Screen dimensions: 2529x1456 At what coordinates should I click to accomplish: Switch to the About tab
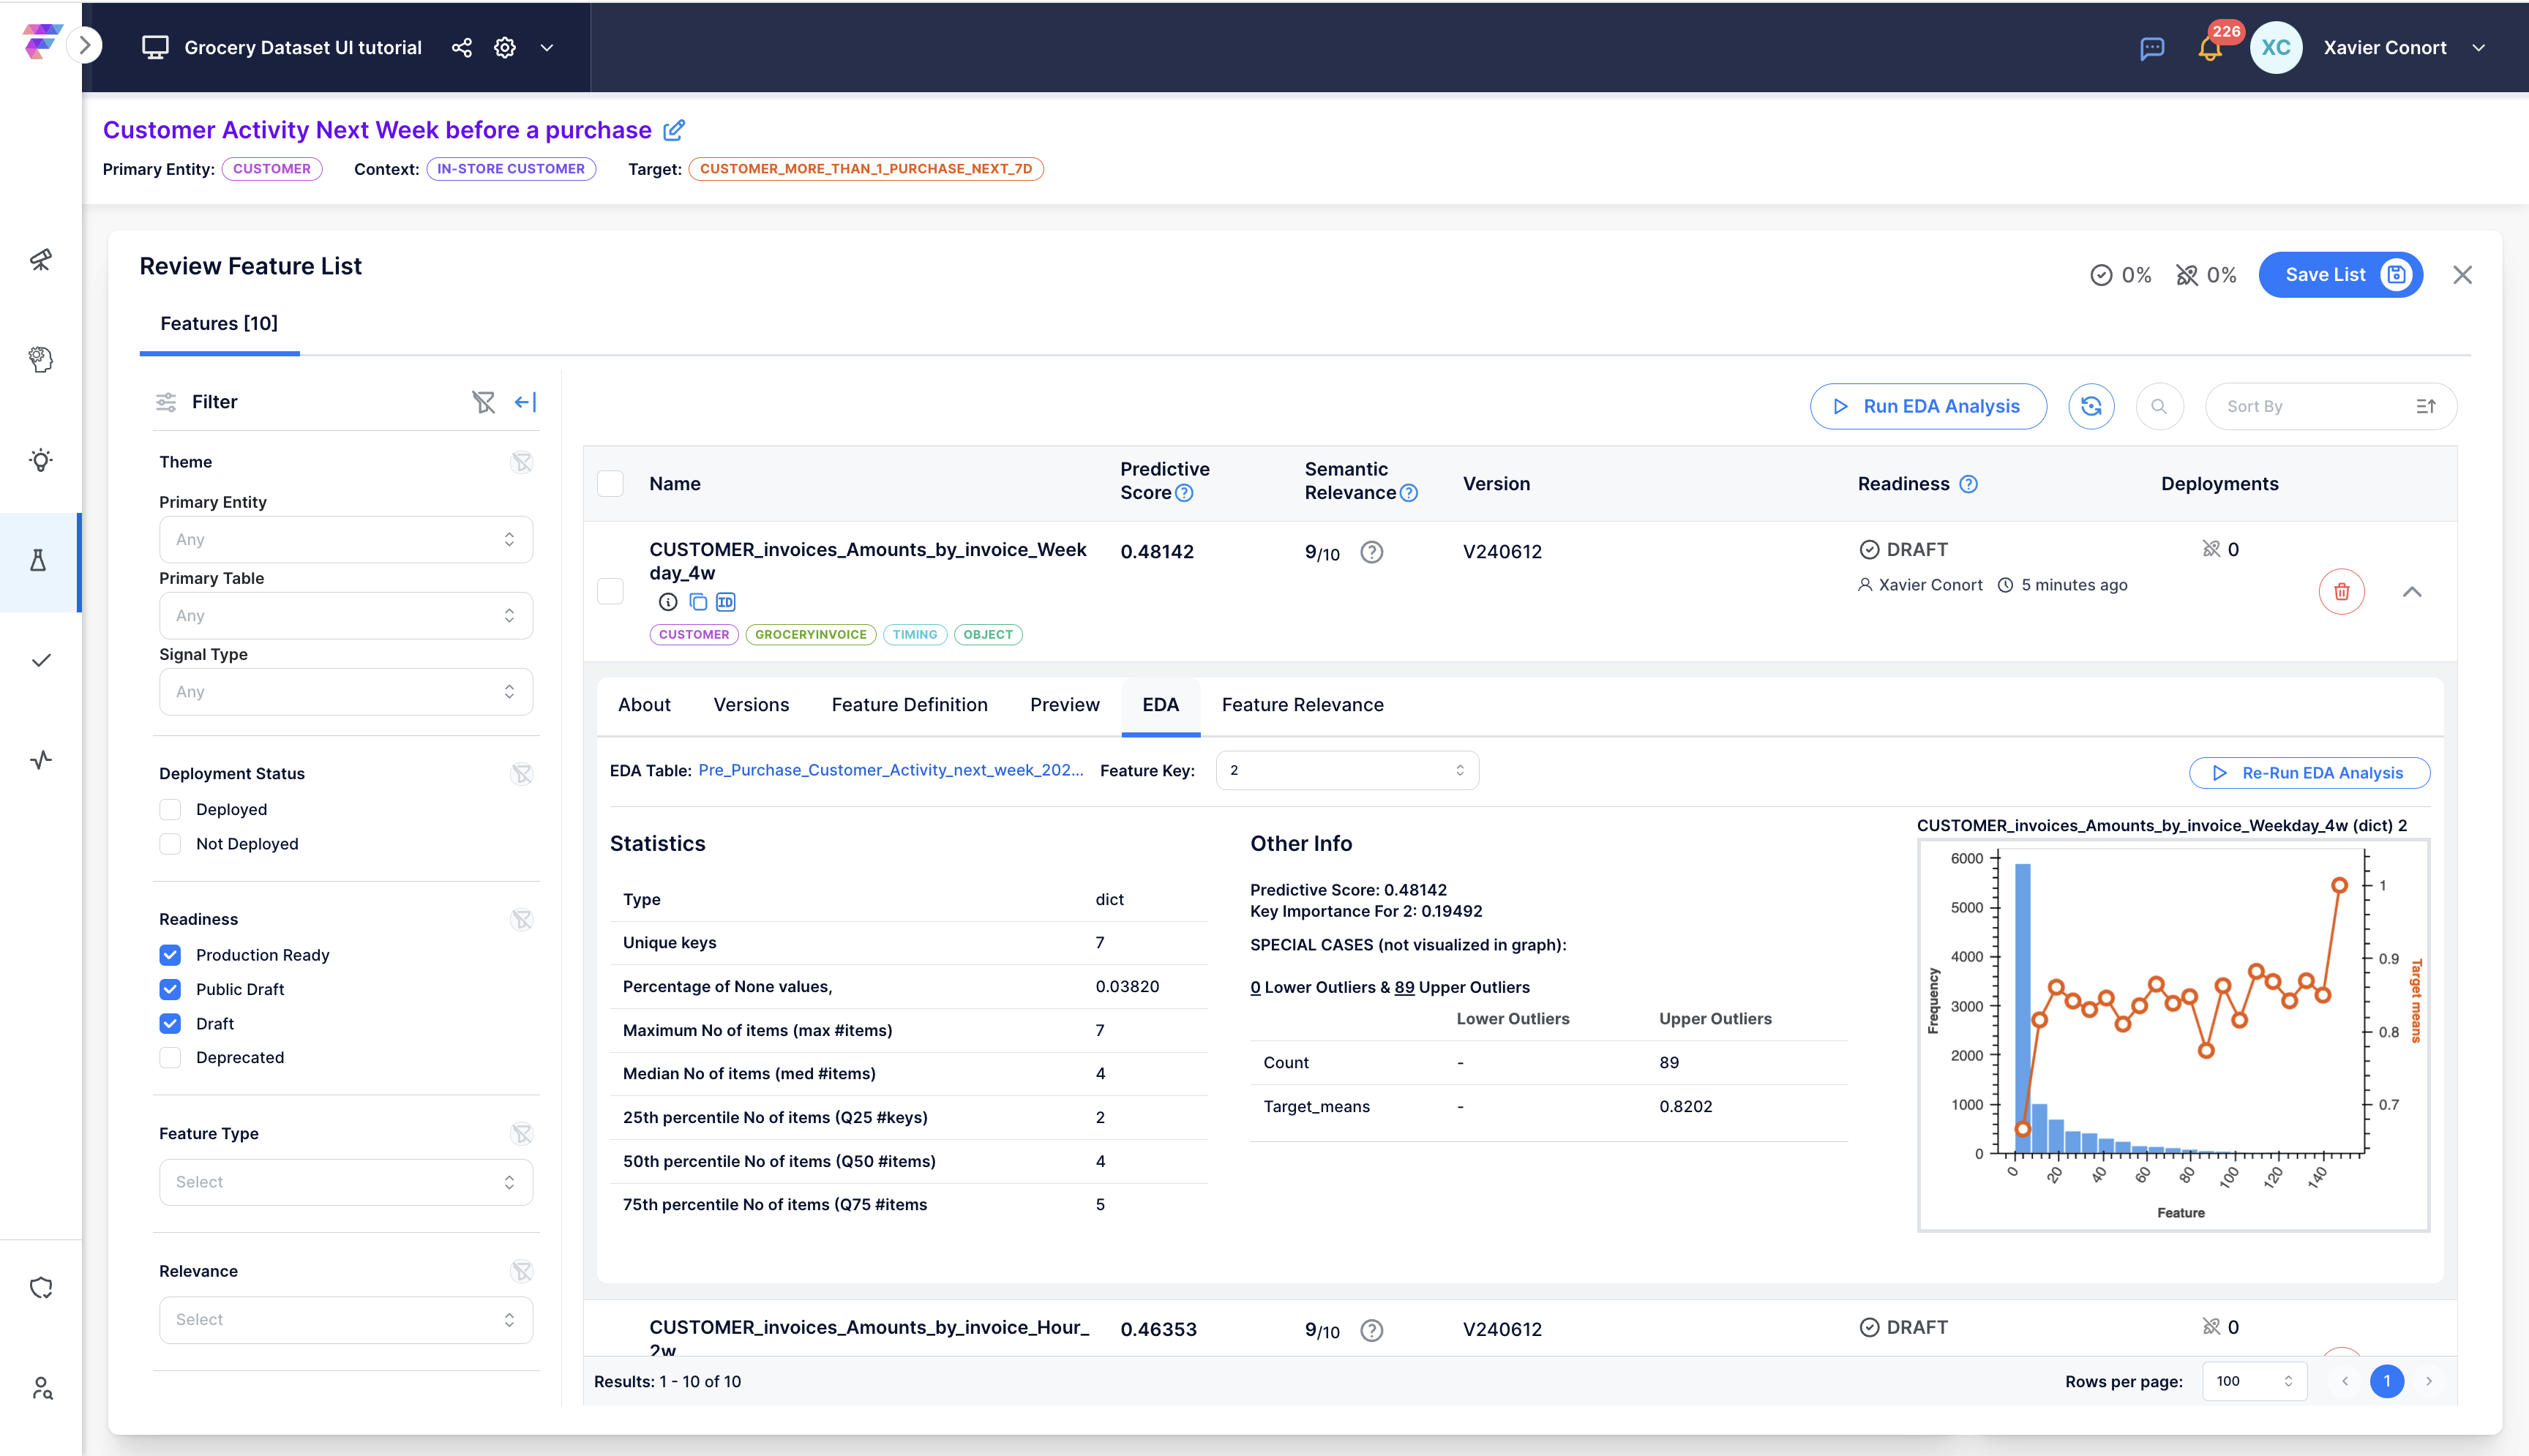(644, 705)
